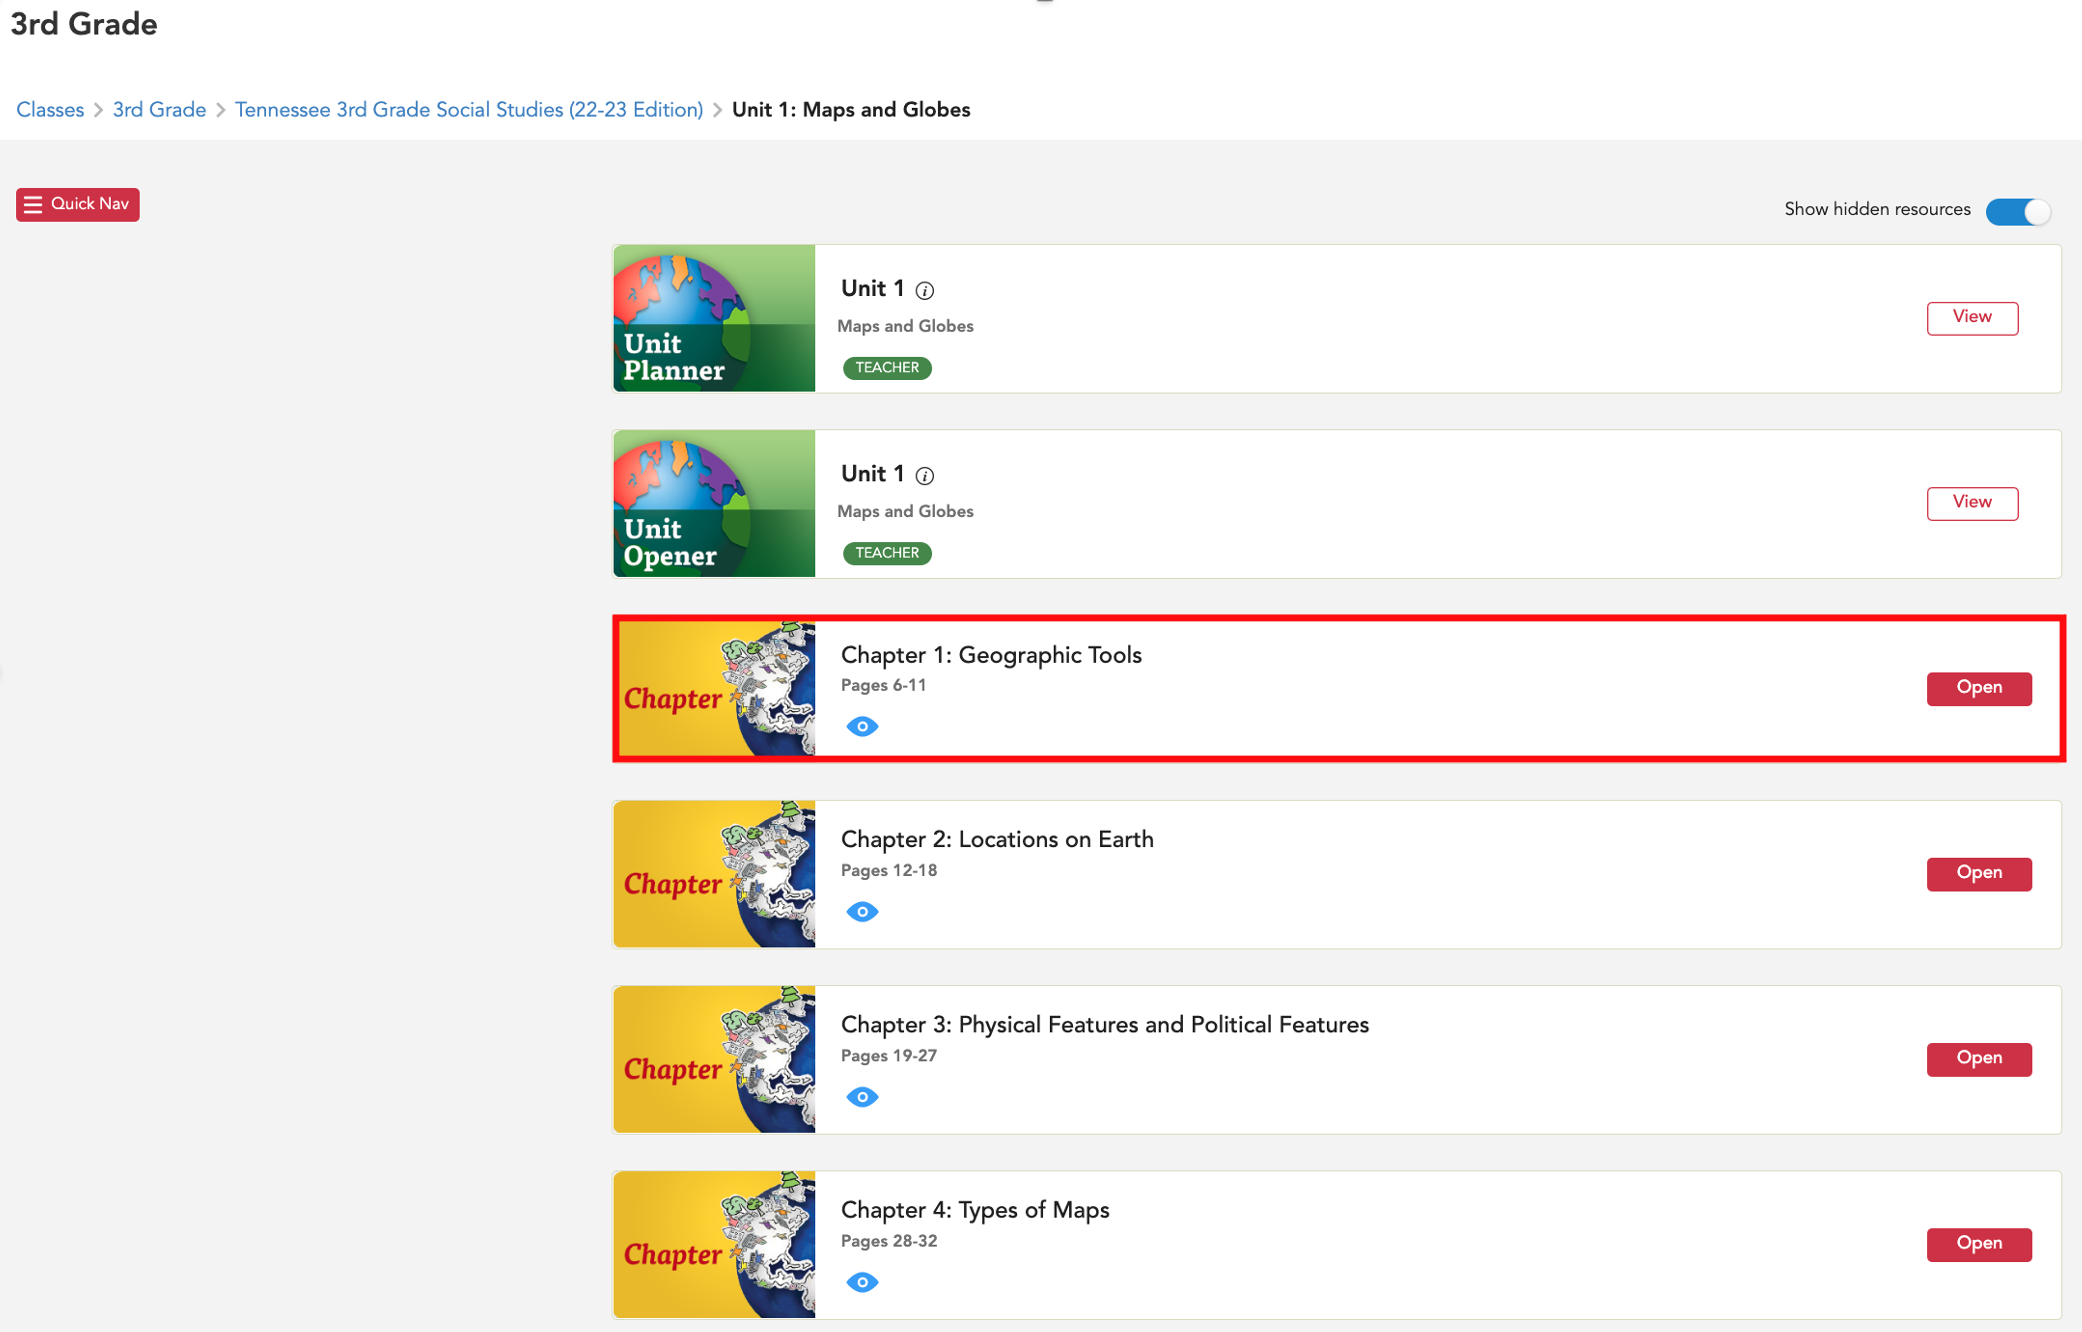Click the Unit Planner thumbnail image
Image resolution: width=2082 pixels, height=1332 pixels.
pos(714,318)
